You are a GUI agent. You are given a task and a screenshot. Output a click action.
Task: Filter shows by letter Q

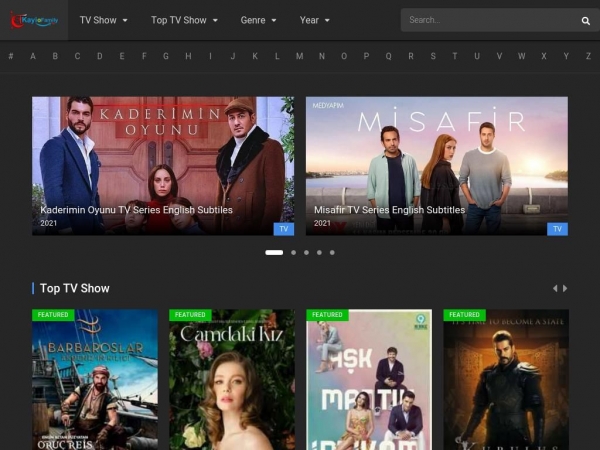388,56
